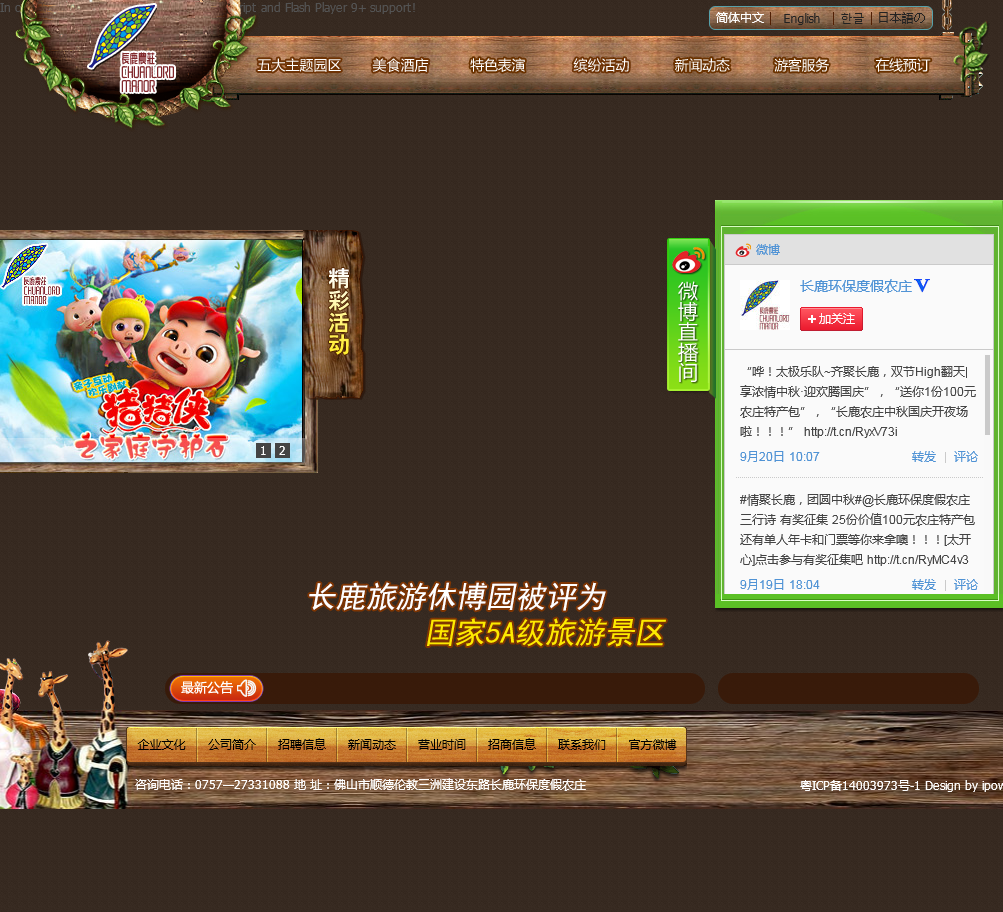Open the 精彩活动 wooden sign
1003x912 pixels.
click(x=337, y=313)
